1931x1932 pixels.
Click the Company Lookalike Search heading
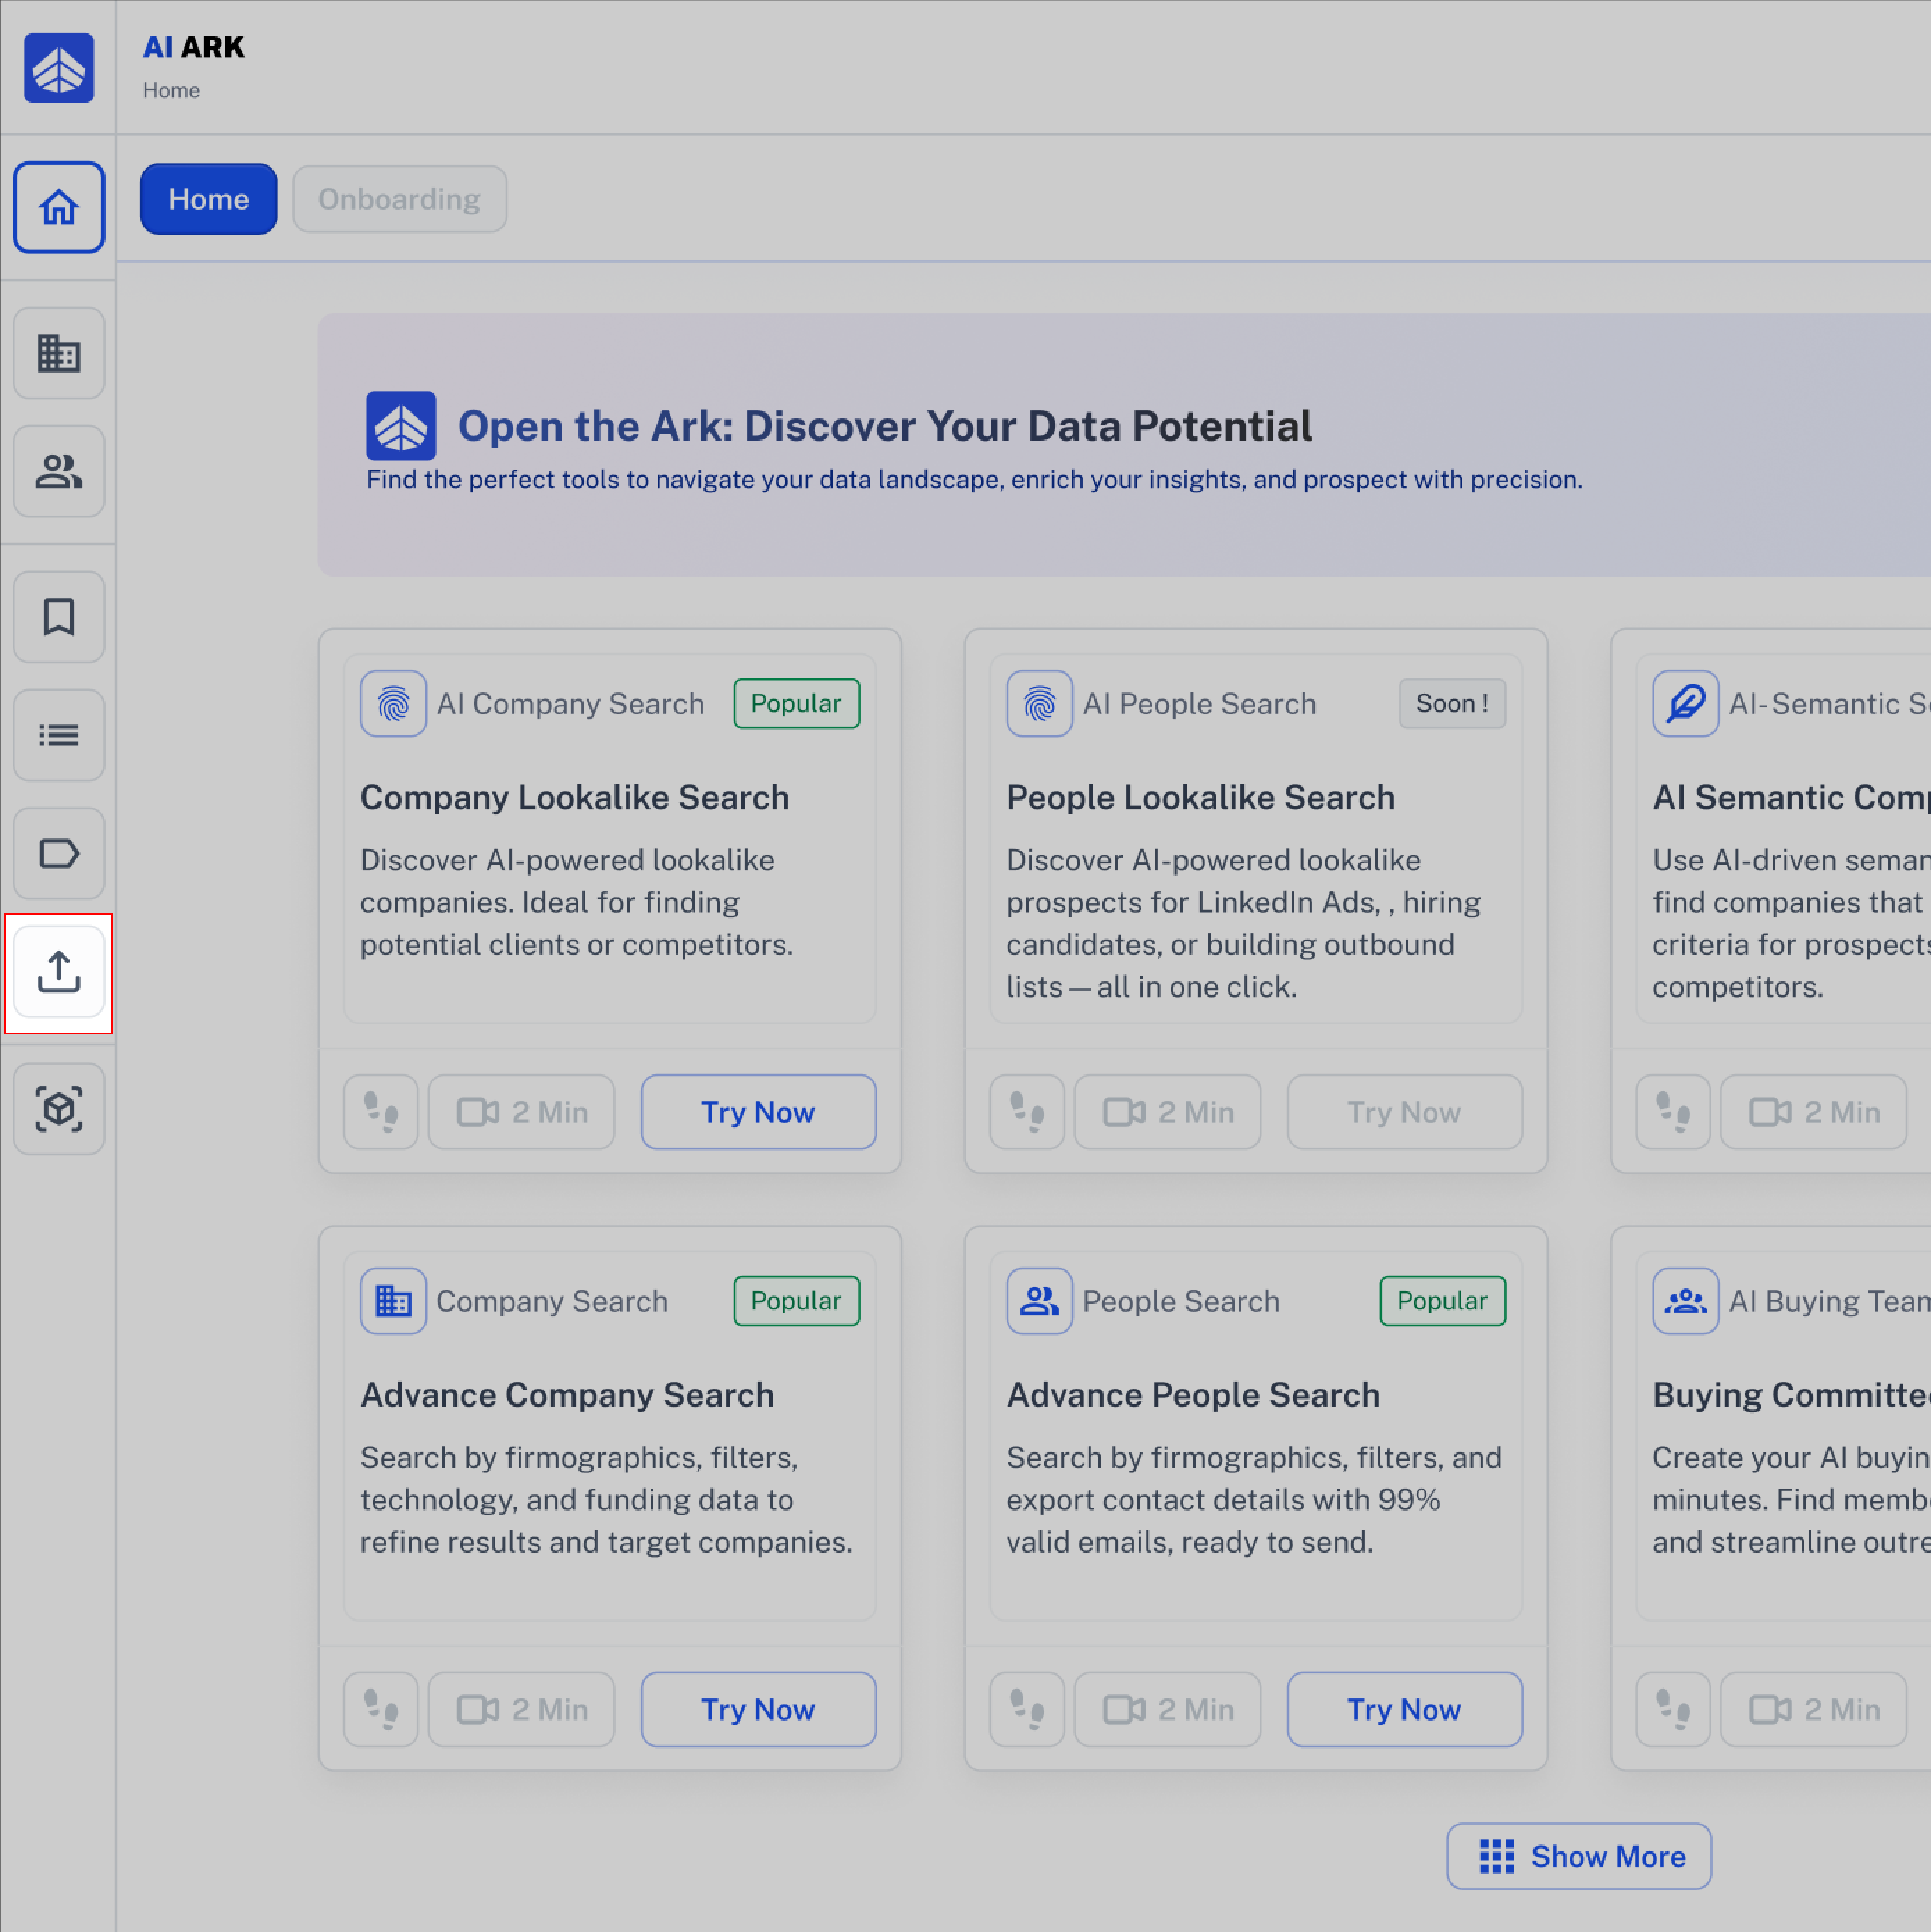[x=575, y=798]
